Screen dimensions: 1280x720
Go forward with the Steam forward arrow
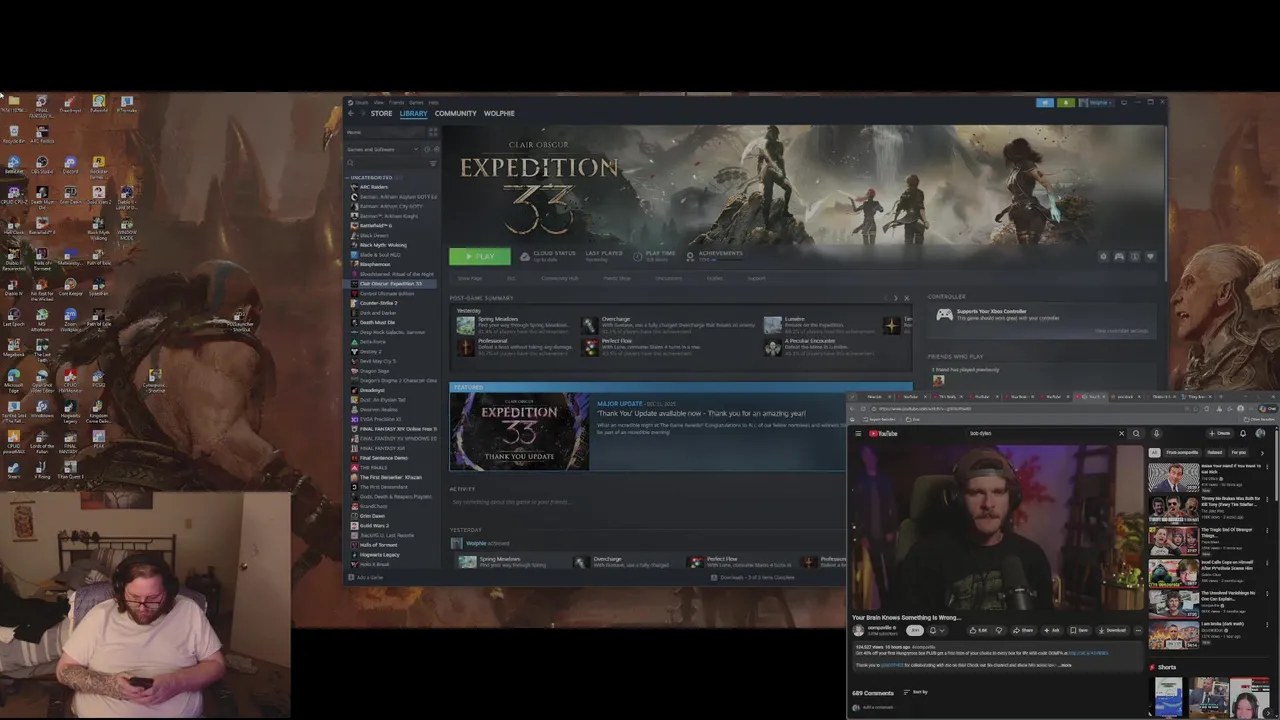click(x=362, y=114)
